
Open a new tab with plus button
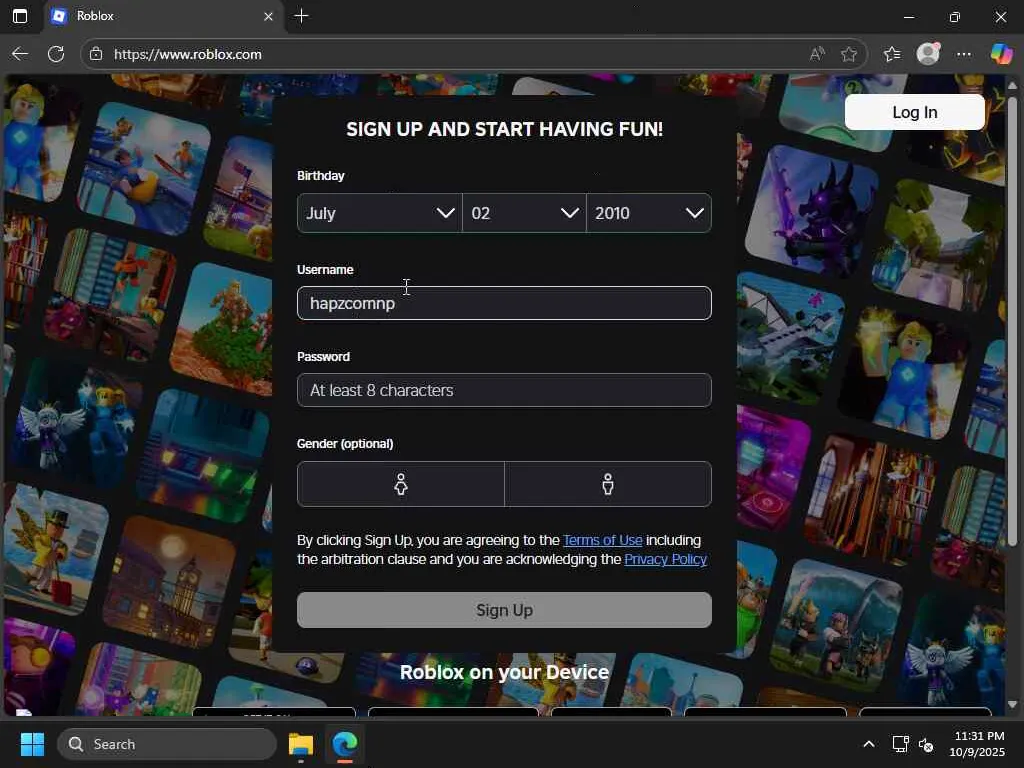point(302,16)
